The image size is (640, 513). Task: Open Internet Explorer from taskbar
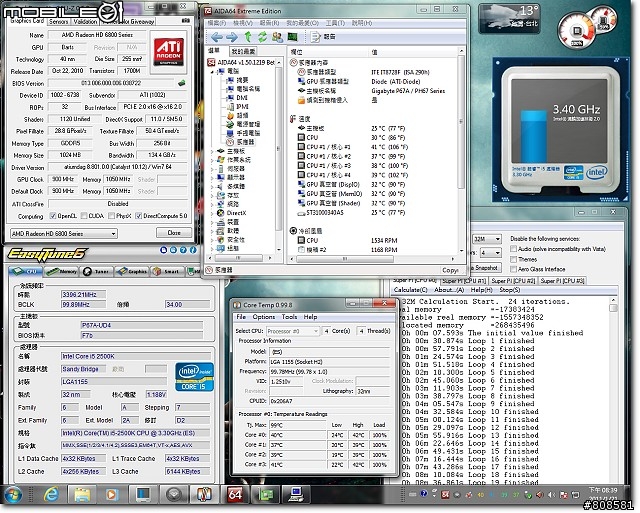coord(51,495)
